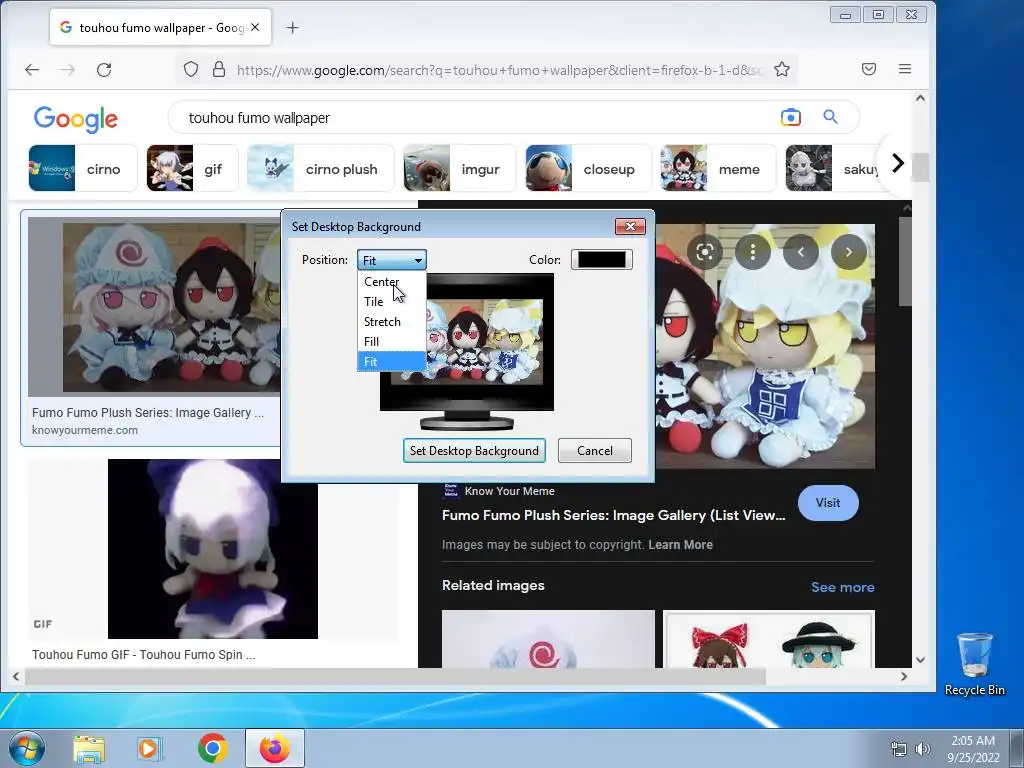Open See more related images link
Viewport: 1024px width, 768px height.
[842, 587]
